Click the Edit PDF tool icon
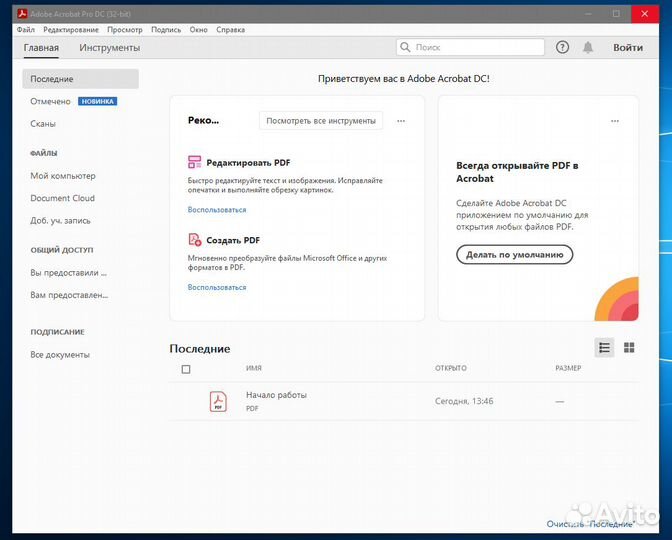Screen dimensions: 672x540 (x=195, y=162)
